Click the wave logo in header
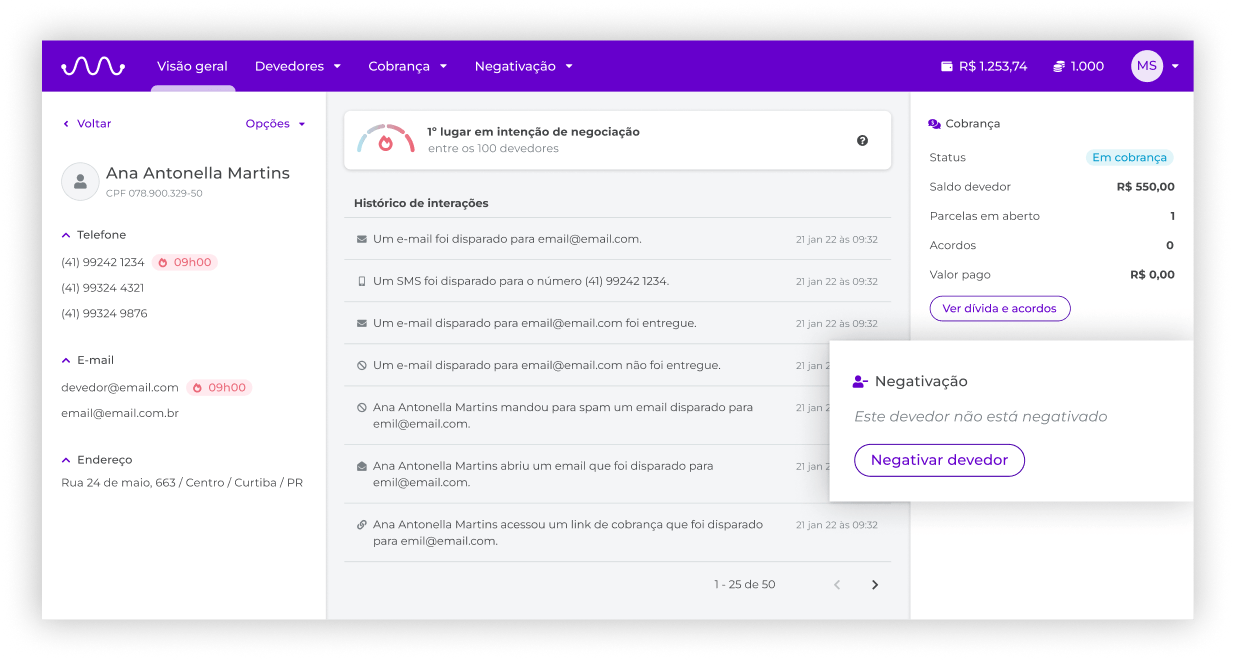 click(92, 66)
